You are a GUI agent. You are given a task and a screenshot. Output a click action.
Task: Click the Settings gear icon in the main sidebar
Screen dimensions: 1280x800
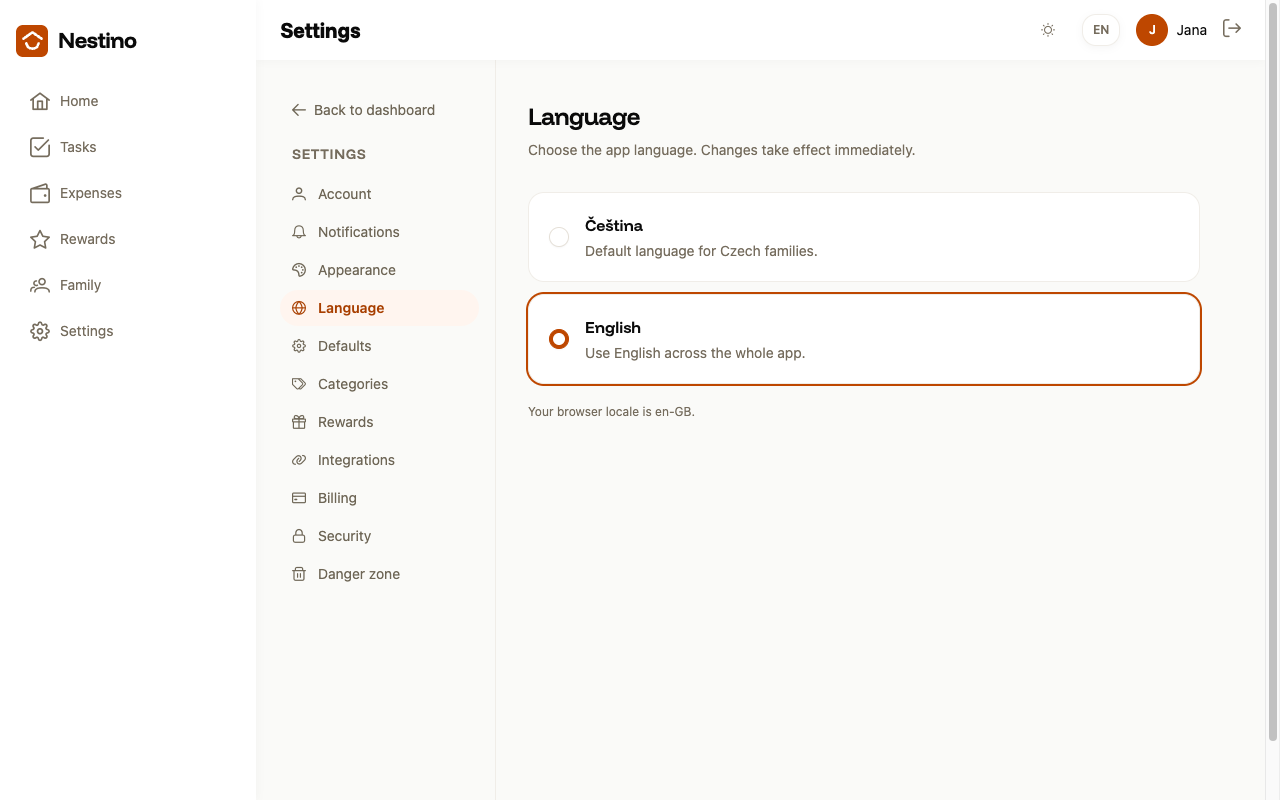(x=40, y=331)
